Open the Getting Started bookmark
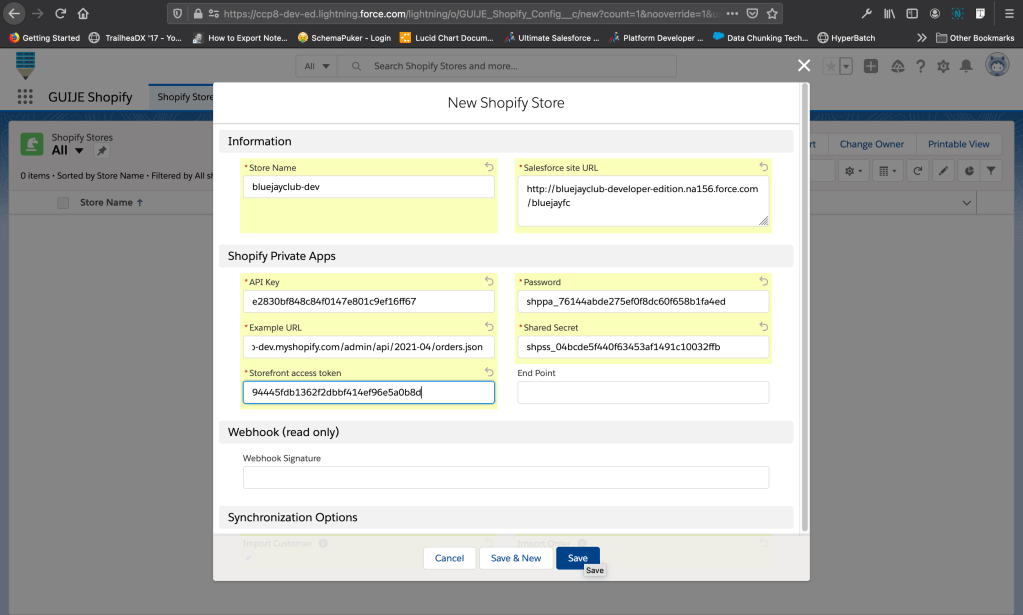1023x615 pixels. tap(45, 38)
